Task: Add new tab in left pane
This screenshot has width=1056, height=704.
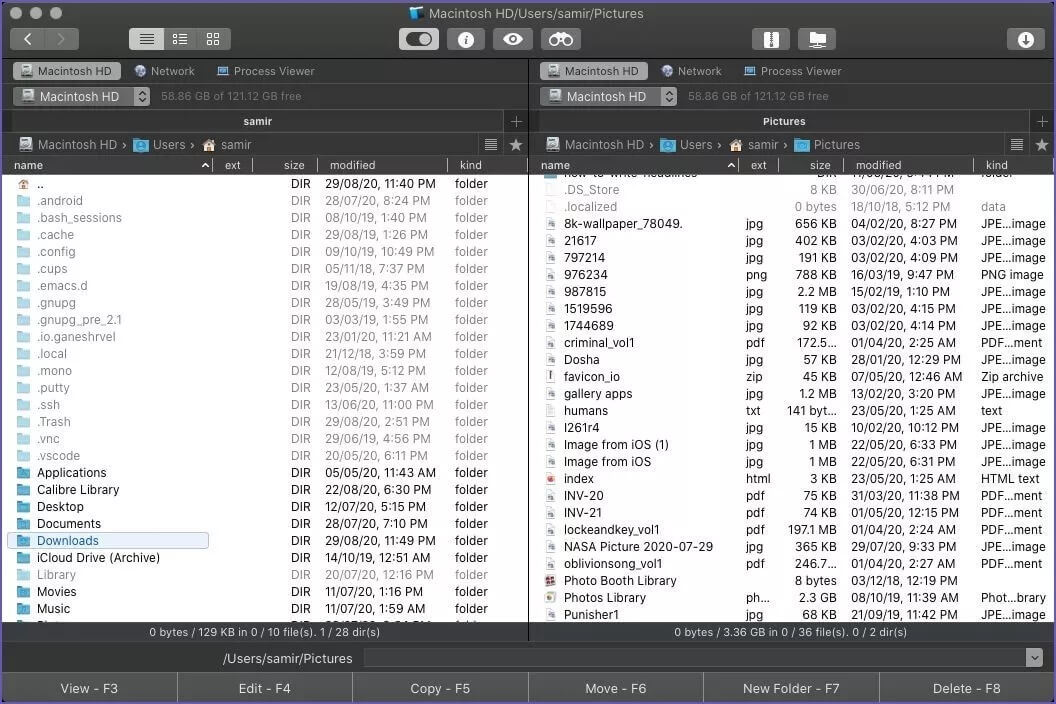Action: pos(517,121)
